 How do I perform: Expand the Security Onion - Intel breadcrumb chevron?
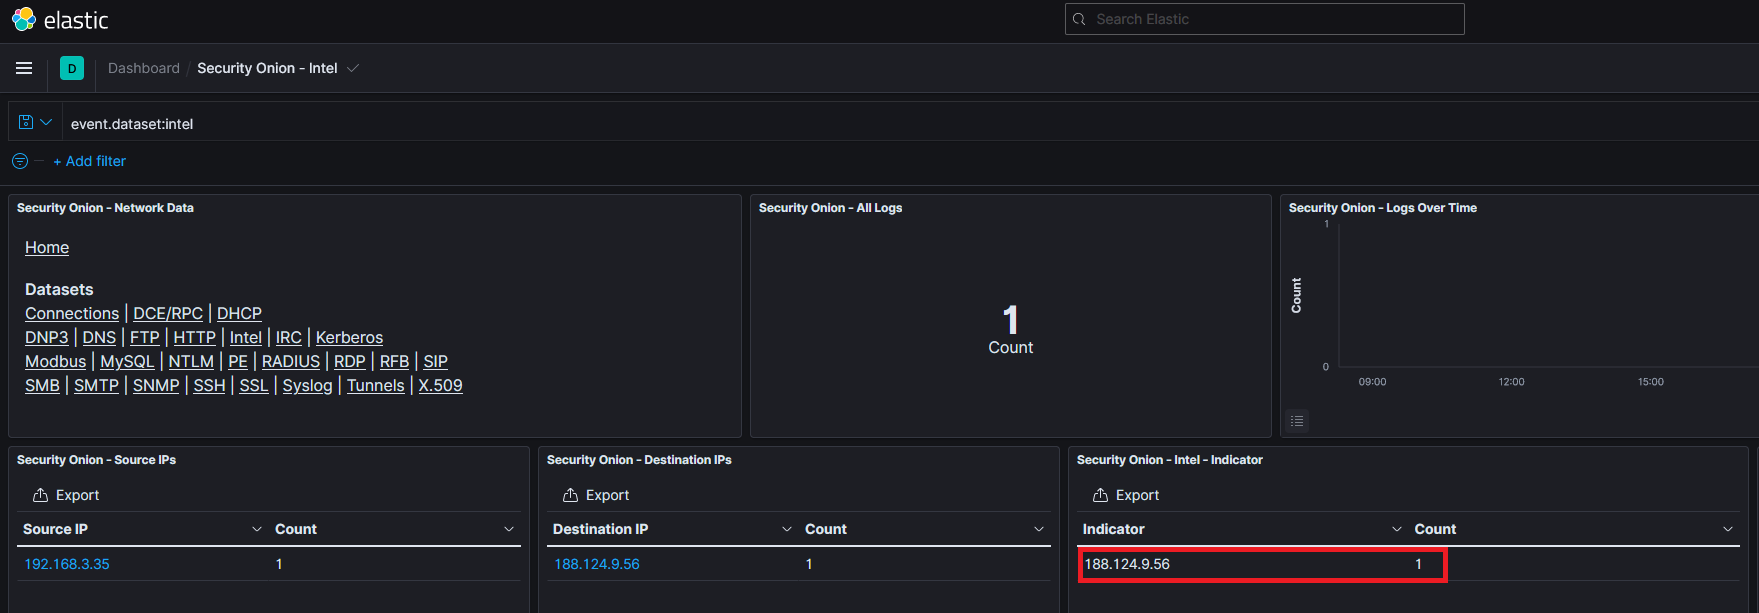pyautogui.click(x=353, y=68)
